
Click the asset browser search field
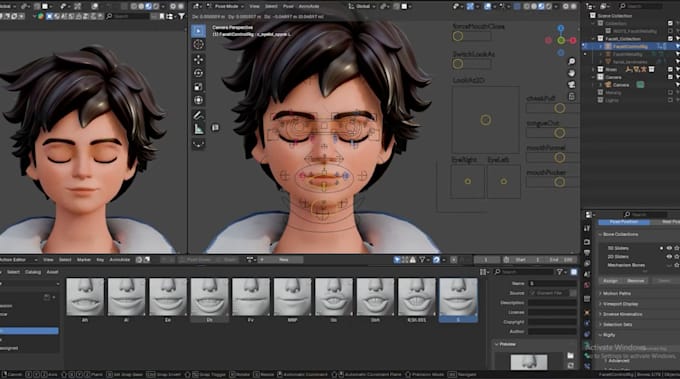(x=524, y=272)
